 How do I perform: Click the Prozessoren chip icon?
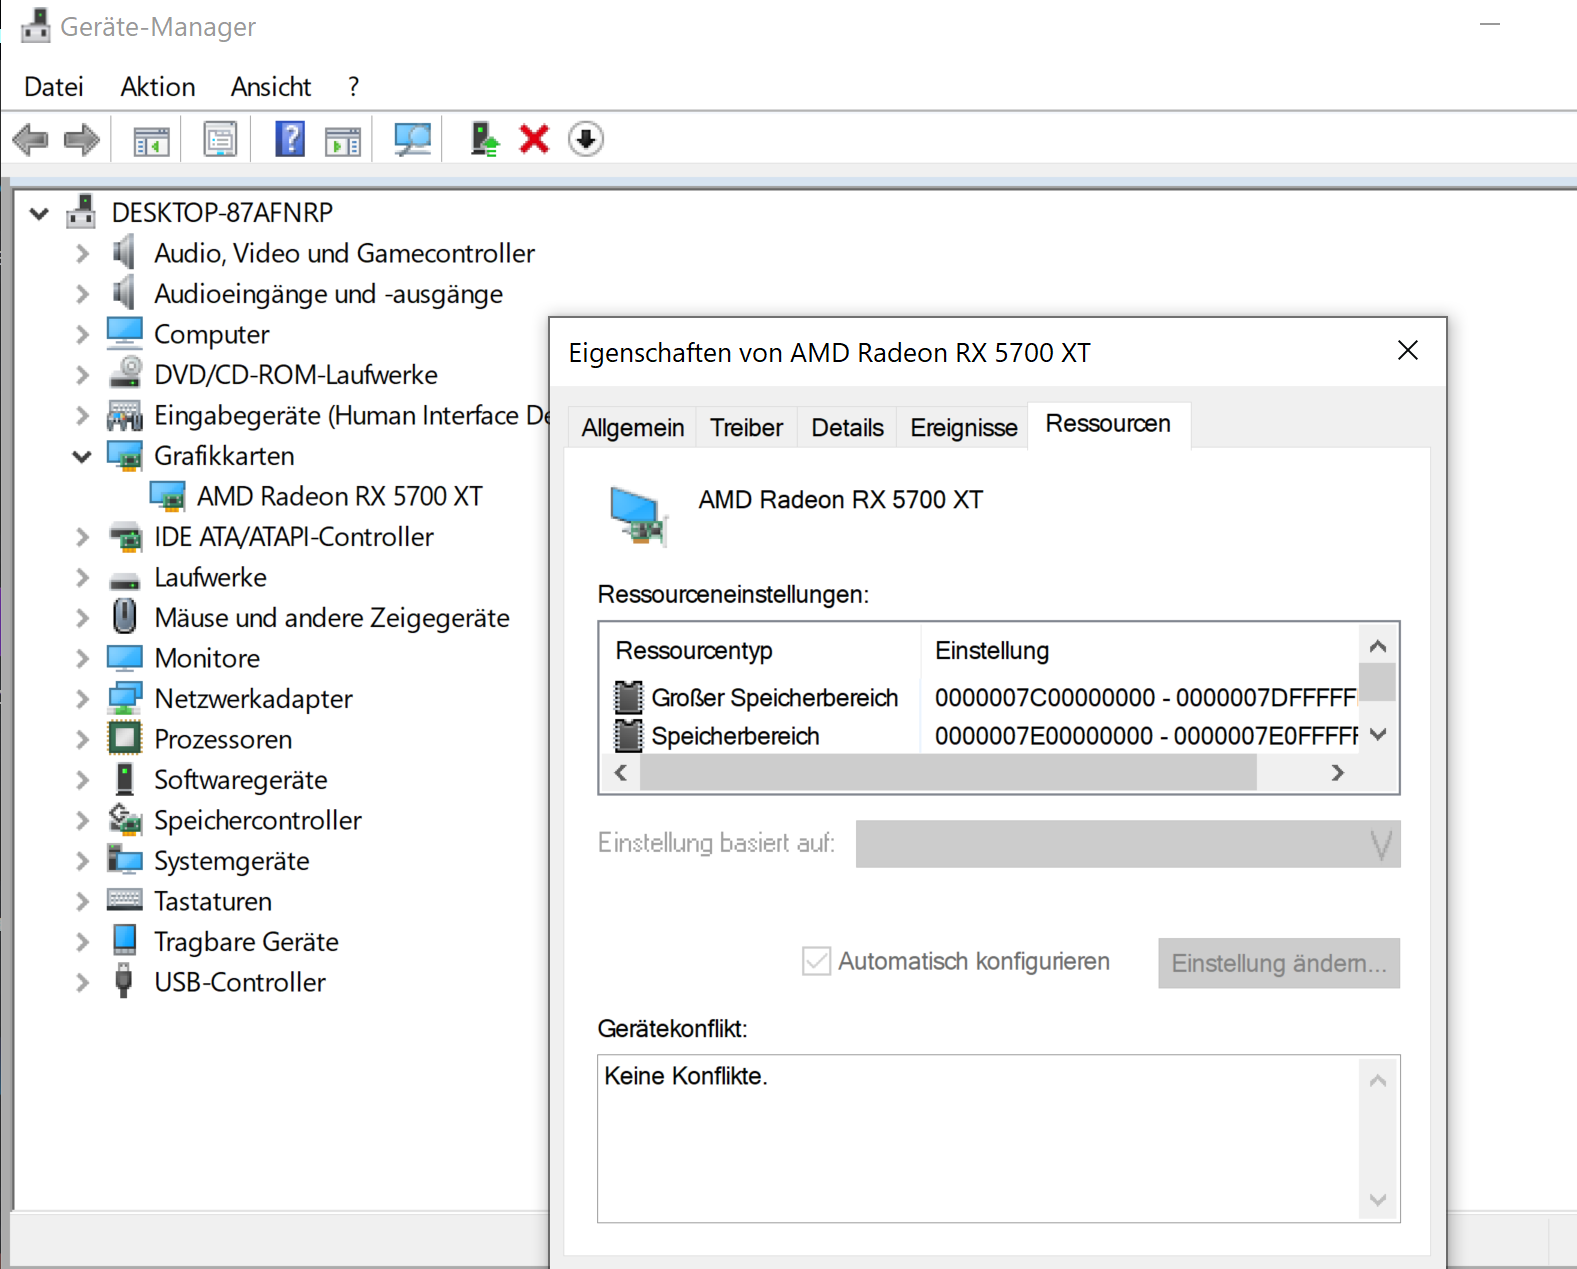coord(125,738)
